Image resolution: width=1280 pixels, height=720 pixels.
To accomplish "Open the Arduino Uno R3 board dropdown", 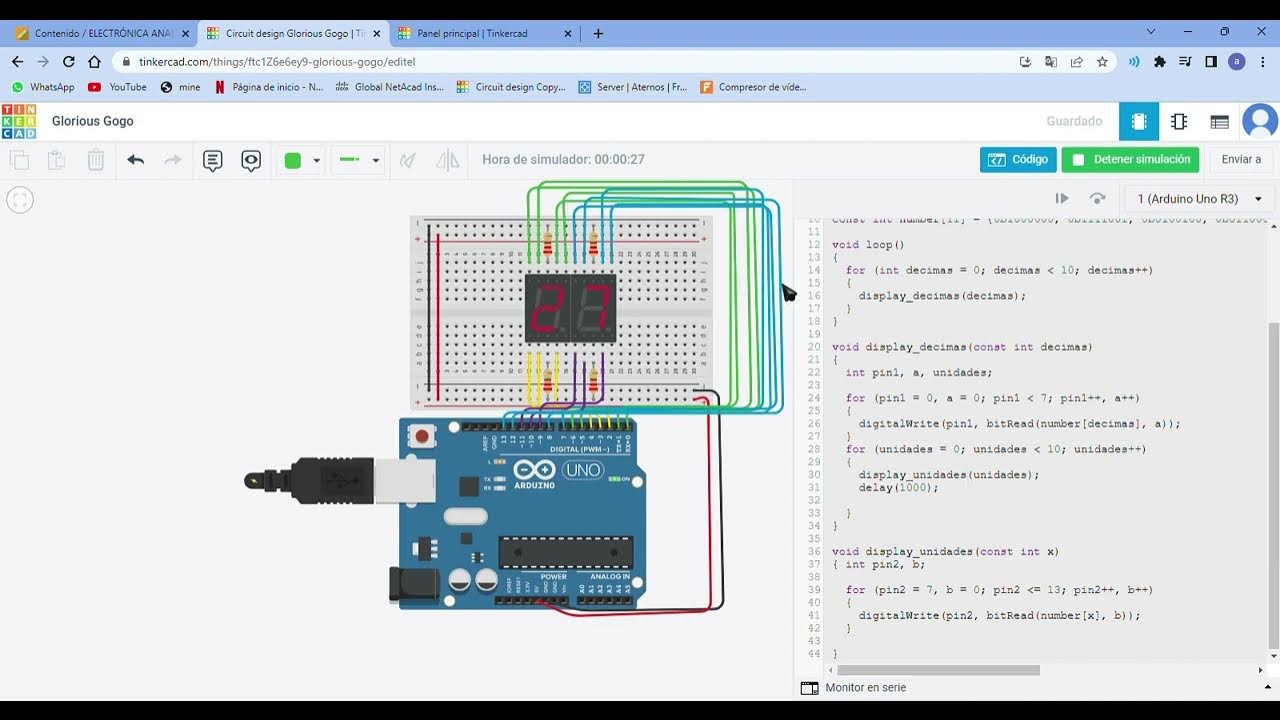I will (1199, 199).
